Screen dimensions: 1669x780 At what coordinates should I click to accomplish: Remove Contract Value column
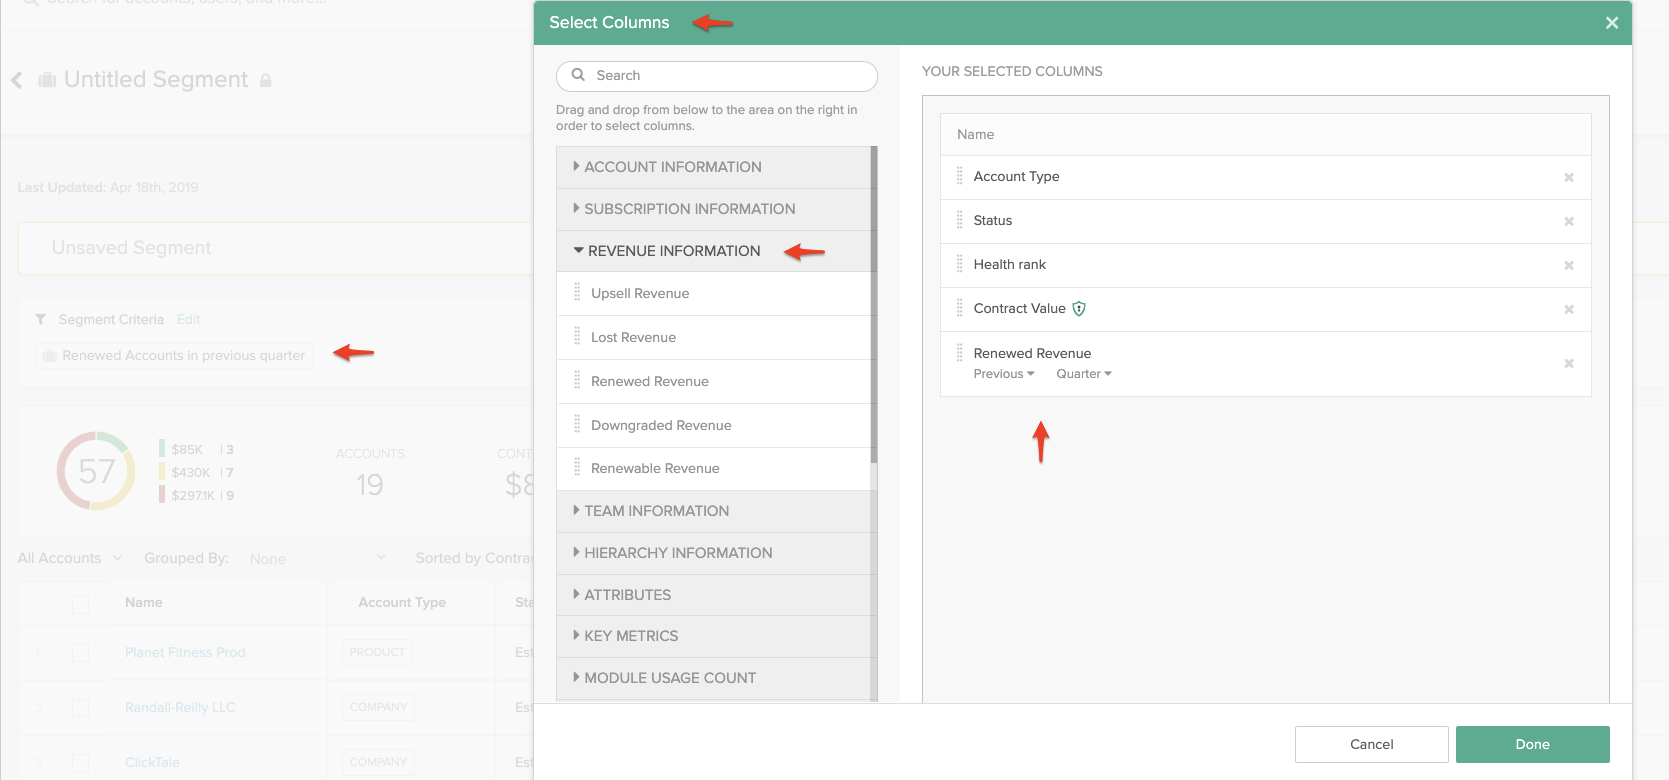pyautogui.click(x=1568, y=309)
